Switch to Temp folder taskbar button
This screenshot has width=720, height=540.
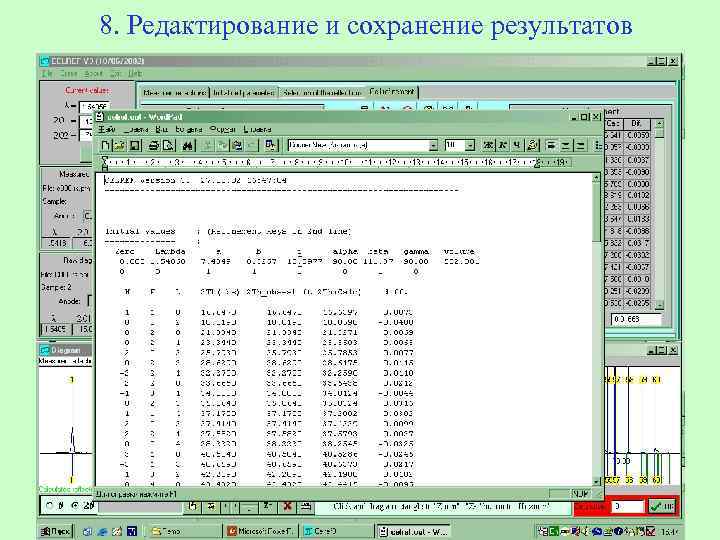click(186, 531)
